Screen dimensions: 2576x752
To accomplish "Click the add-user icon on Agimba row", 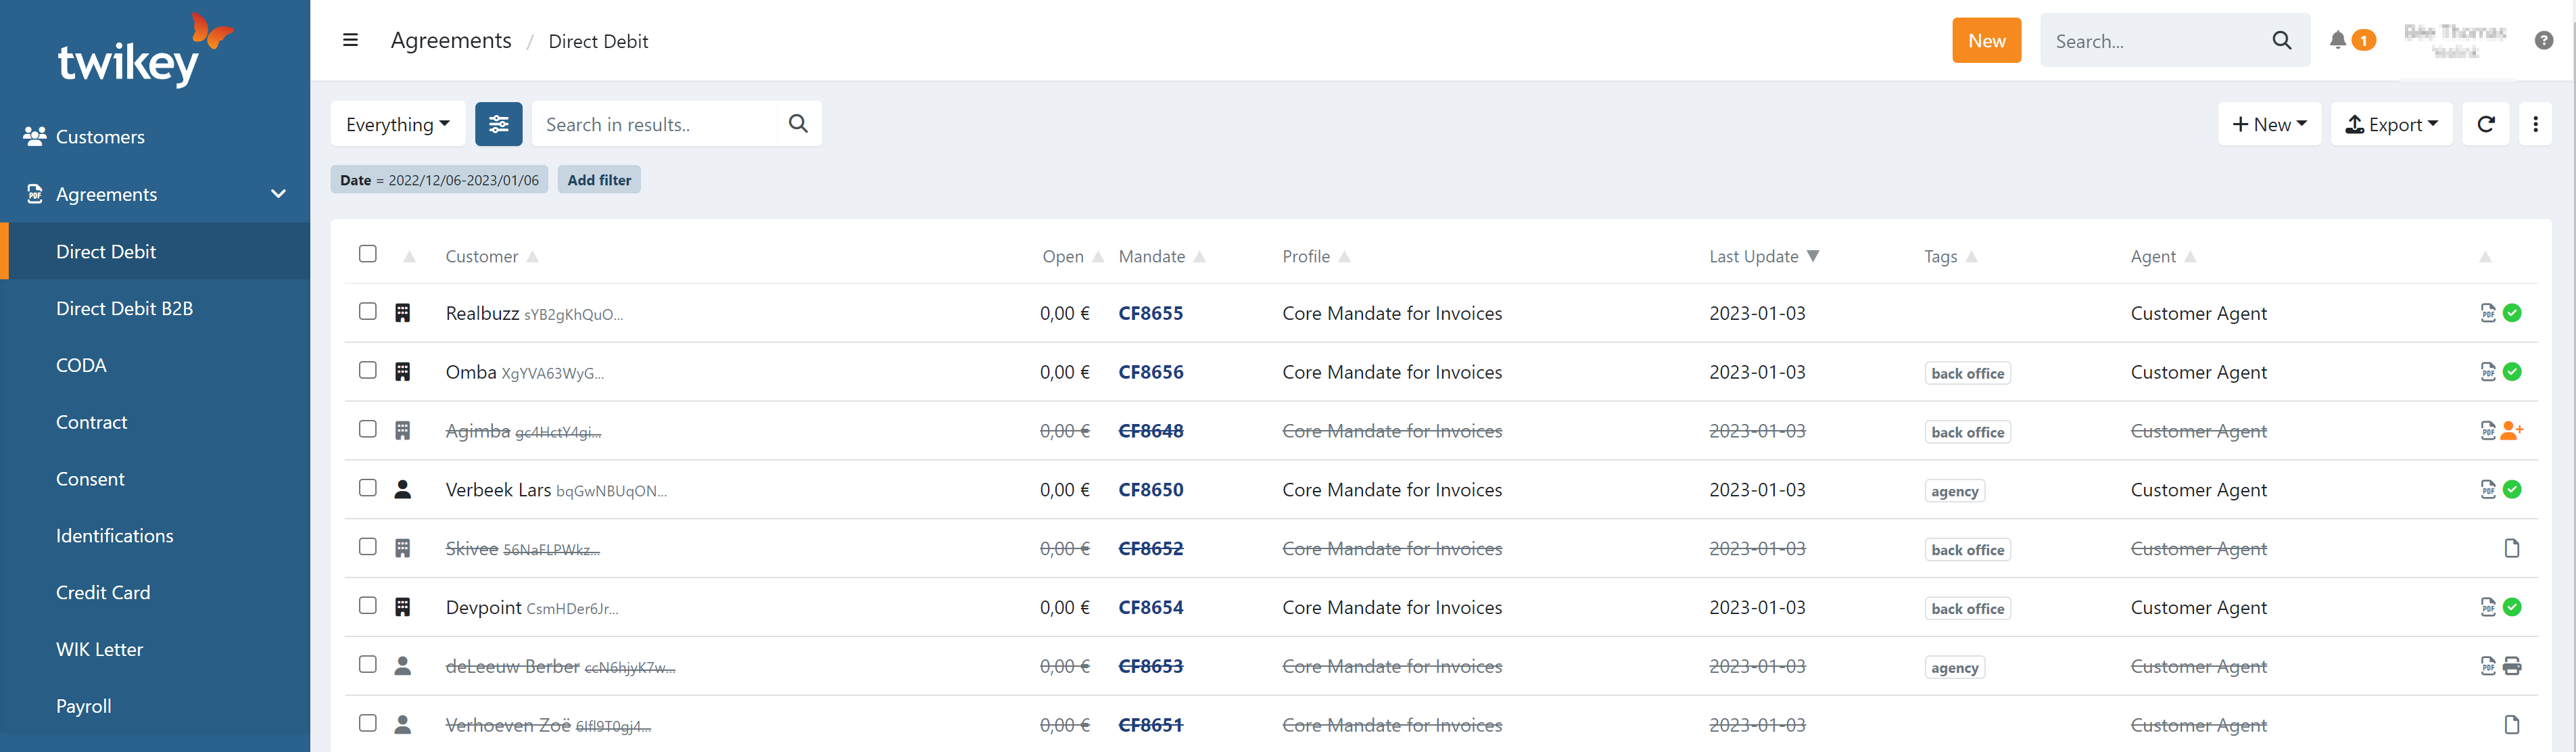I will point(2512,431).
